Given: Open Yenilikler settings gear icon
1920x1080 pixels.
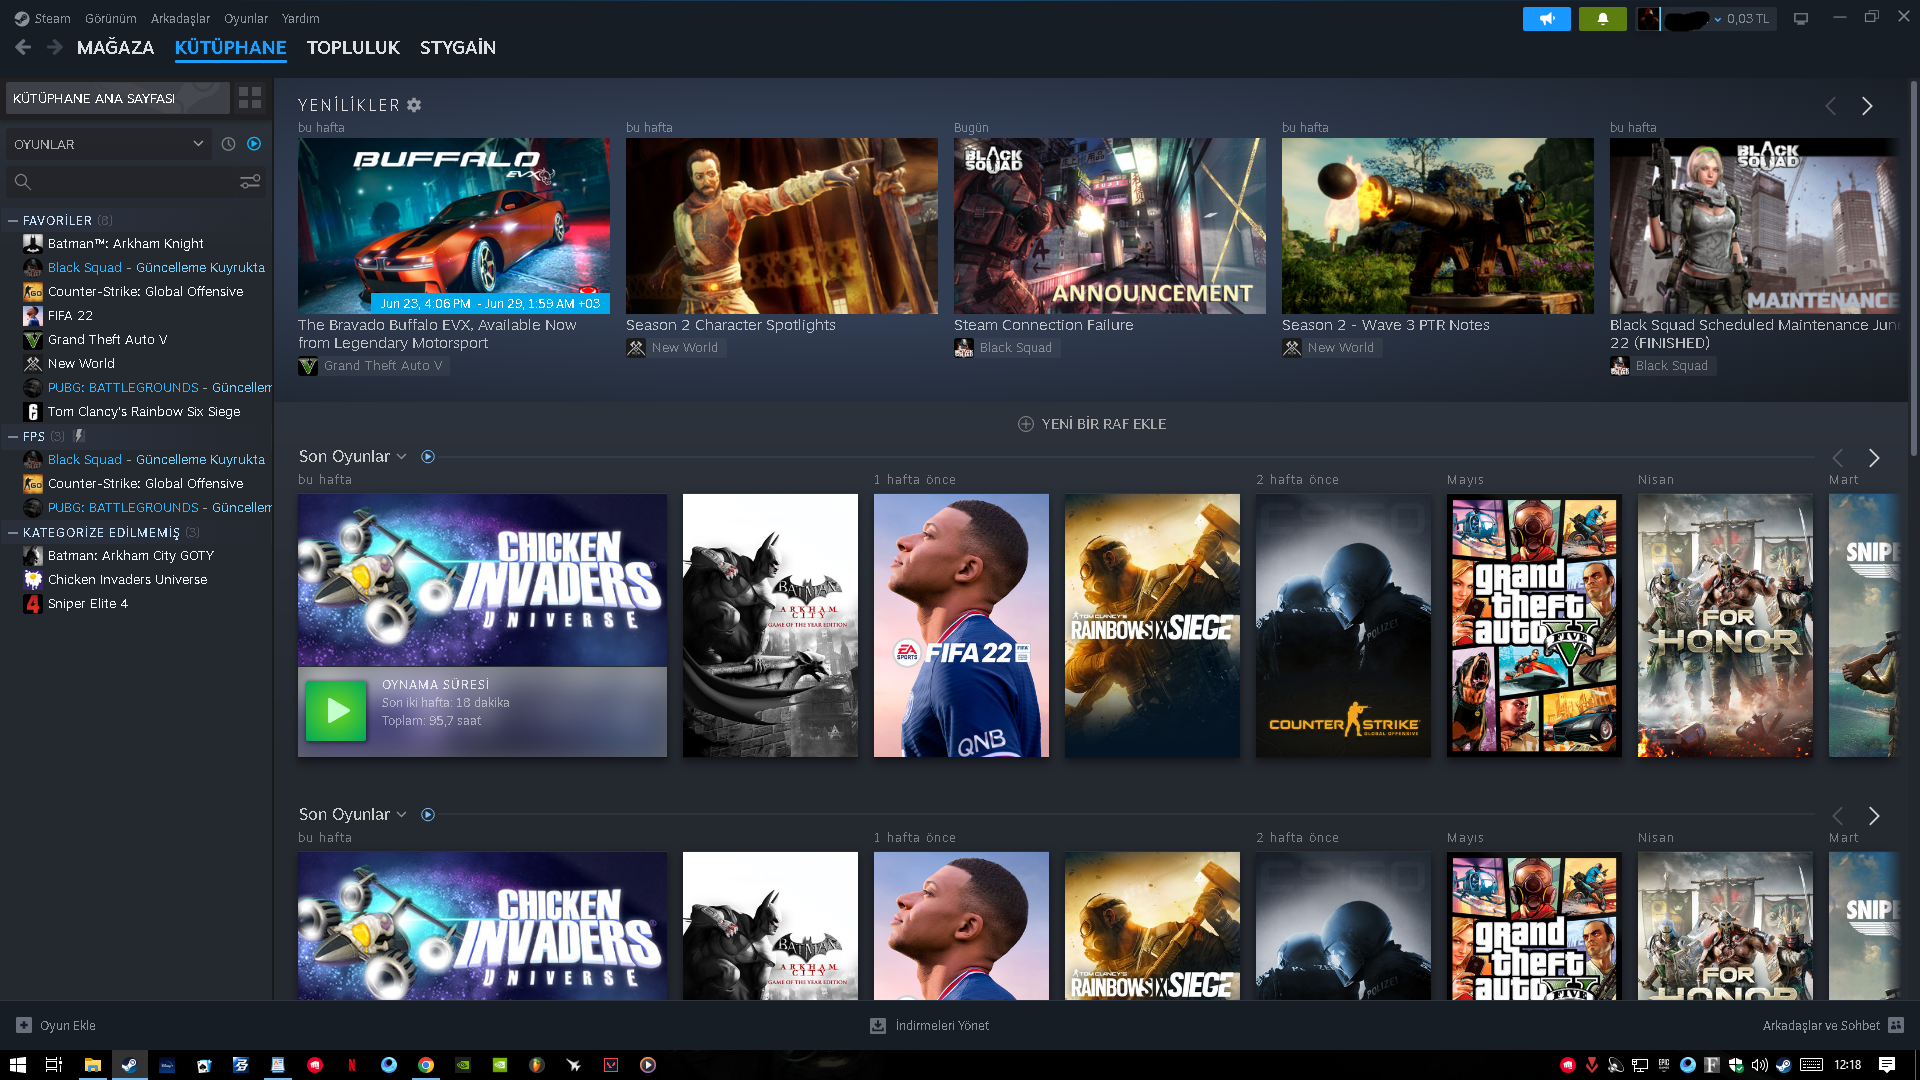Looking at the screenshot, I should pyautogui.click(x=414, y=105).
